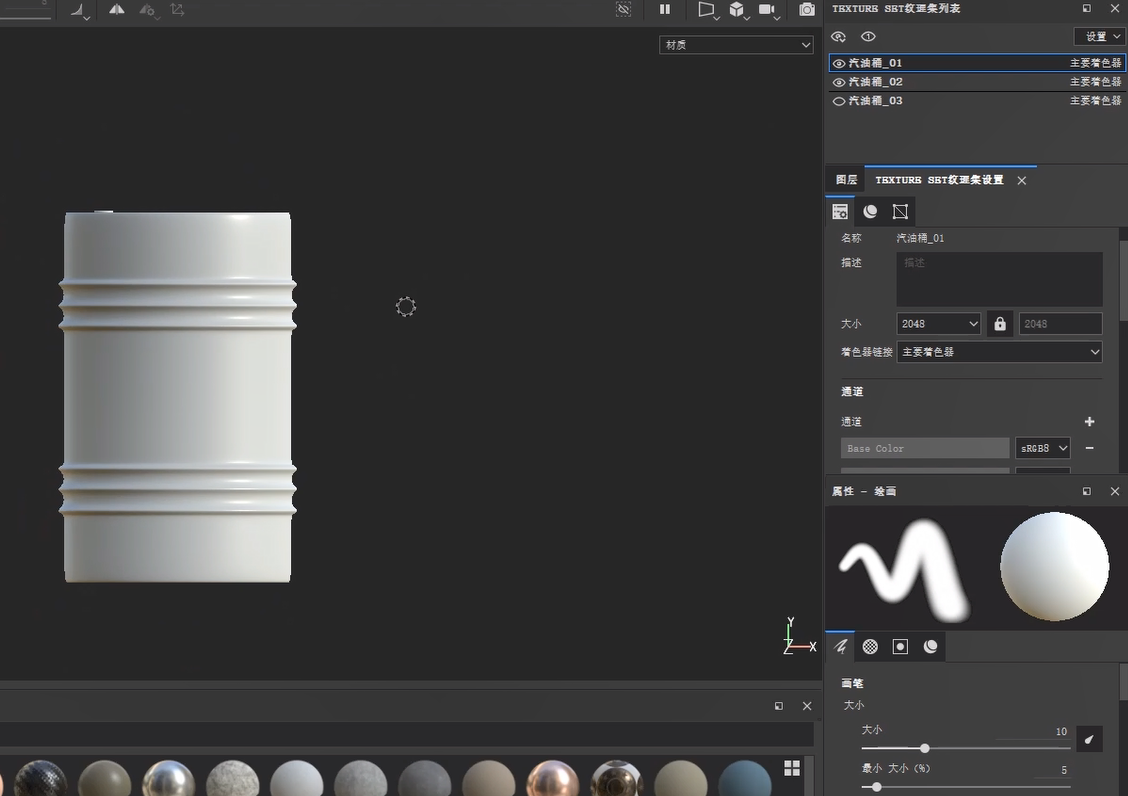
Task: Switch to the 图层 tab
Action: (x=846, y=180)
